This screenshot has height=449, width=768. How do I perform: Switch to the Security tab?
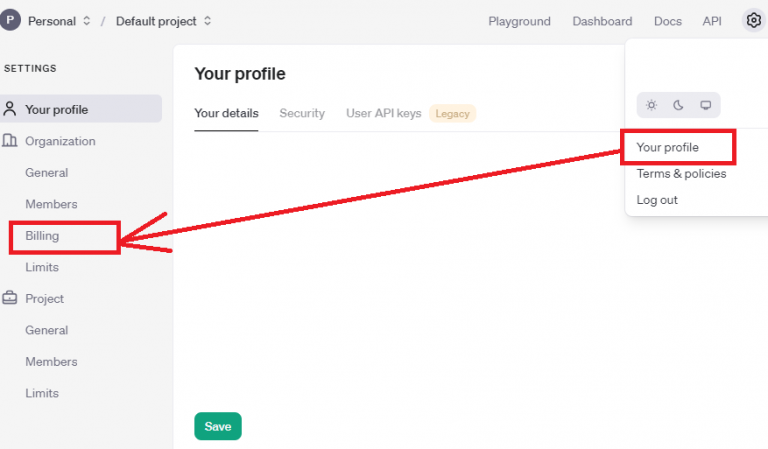click(302, 114)
